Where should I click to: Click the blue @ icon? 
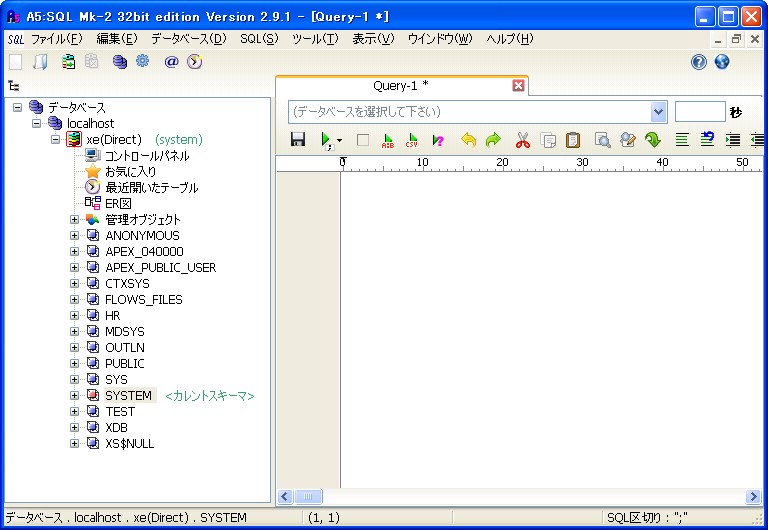[x=171, y=62]
